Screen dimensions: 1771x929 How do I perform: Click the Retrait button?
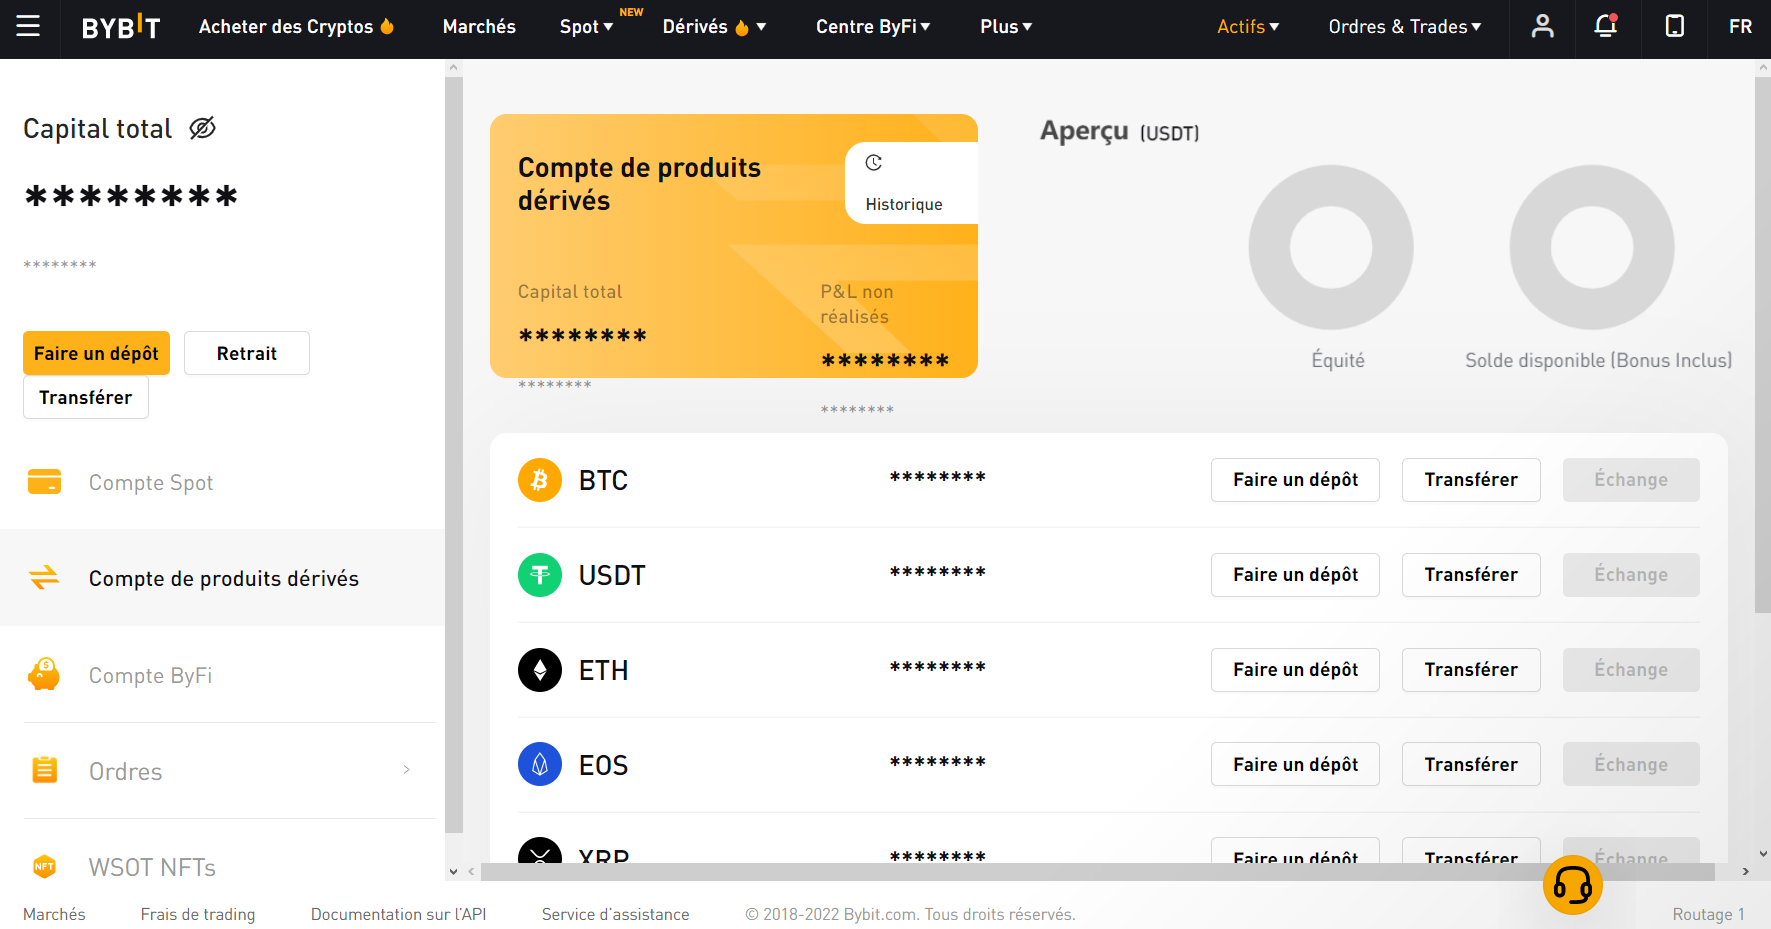pyautogui.click(x=247, y=353)
